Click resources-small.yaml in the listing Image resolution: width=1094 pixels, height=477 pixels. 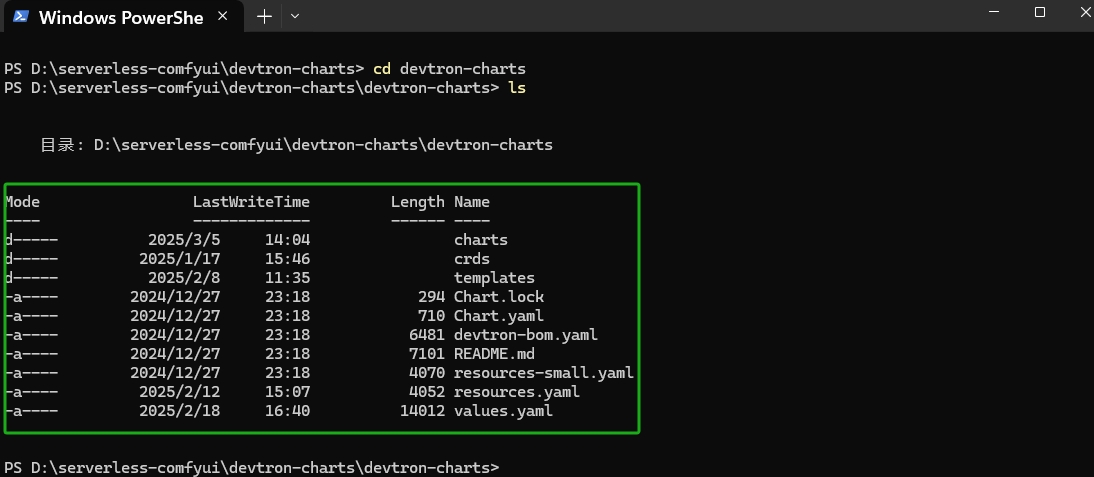[543, 373]
